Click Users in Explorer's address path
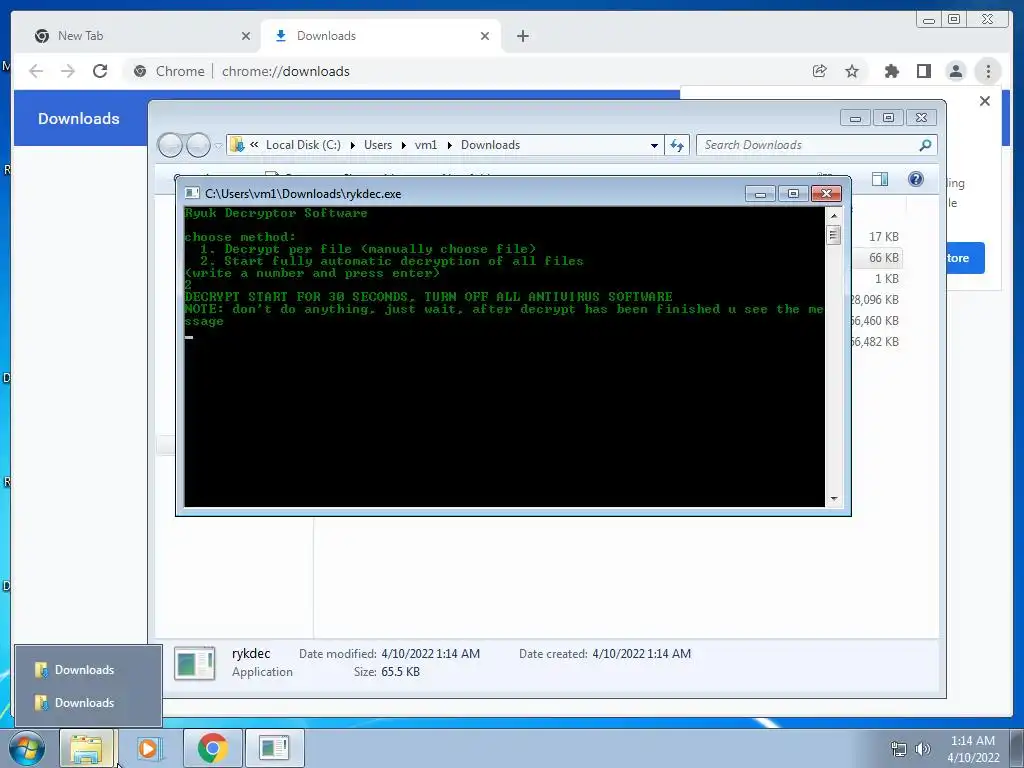 (378, 145)
